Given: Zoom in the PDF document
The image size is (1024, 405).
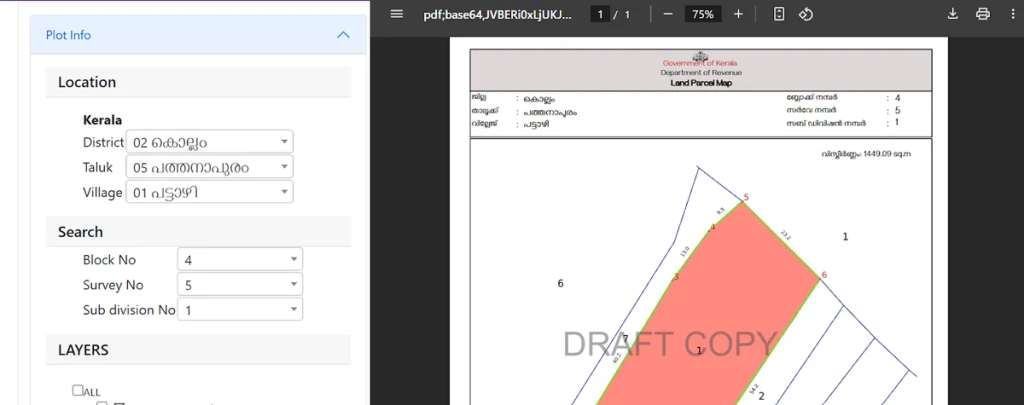Looking at the screenshot, I should click(x=738, y=14).
